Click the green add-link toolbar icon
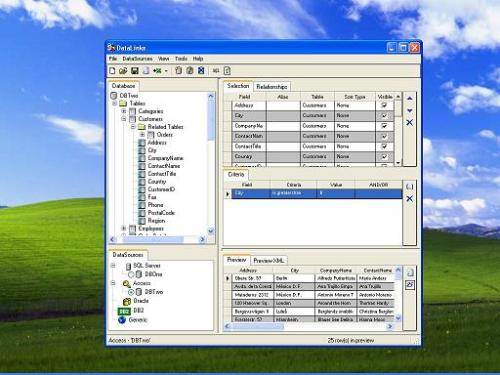 click(157, 71)
